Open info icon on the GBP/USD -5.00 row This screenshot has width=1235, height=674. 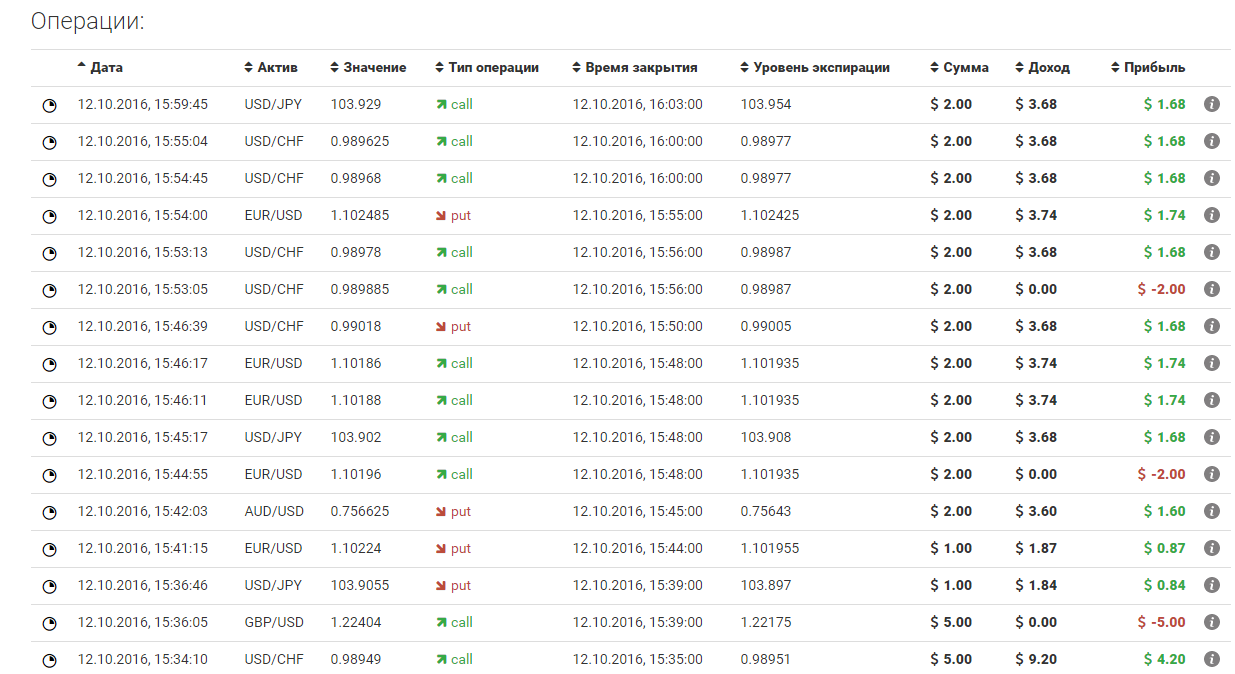pyautogui.click(x=1211, y=622)
